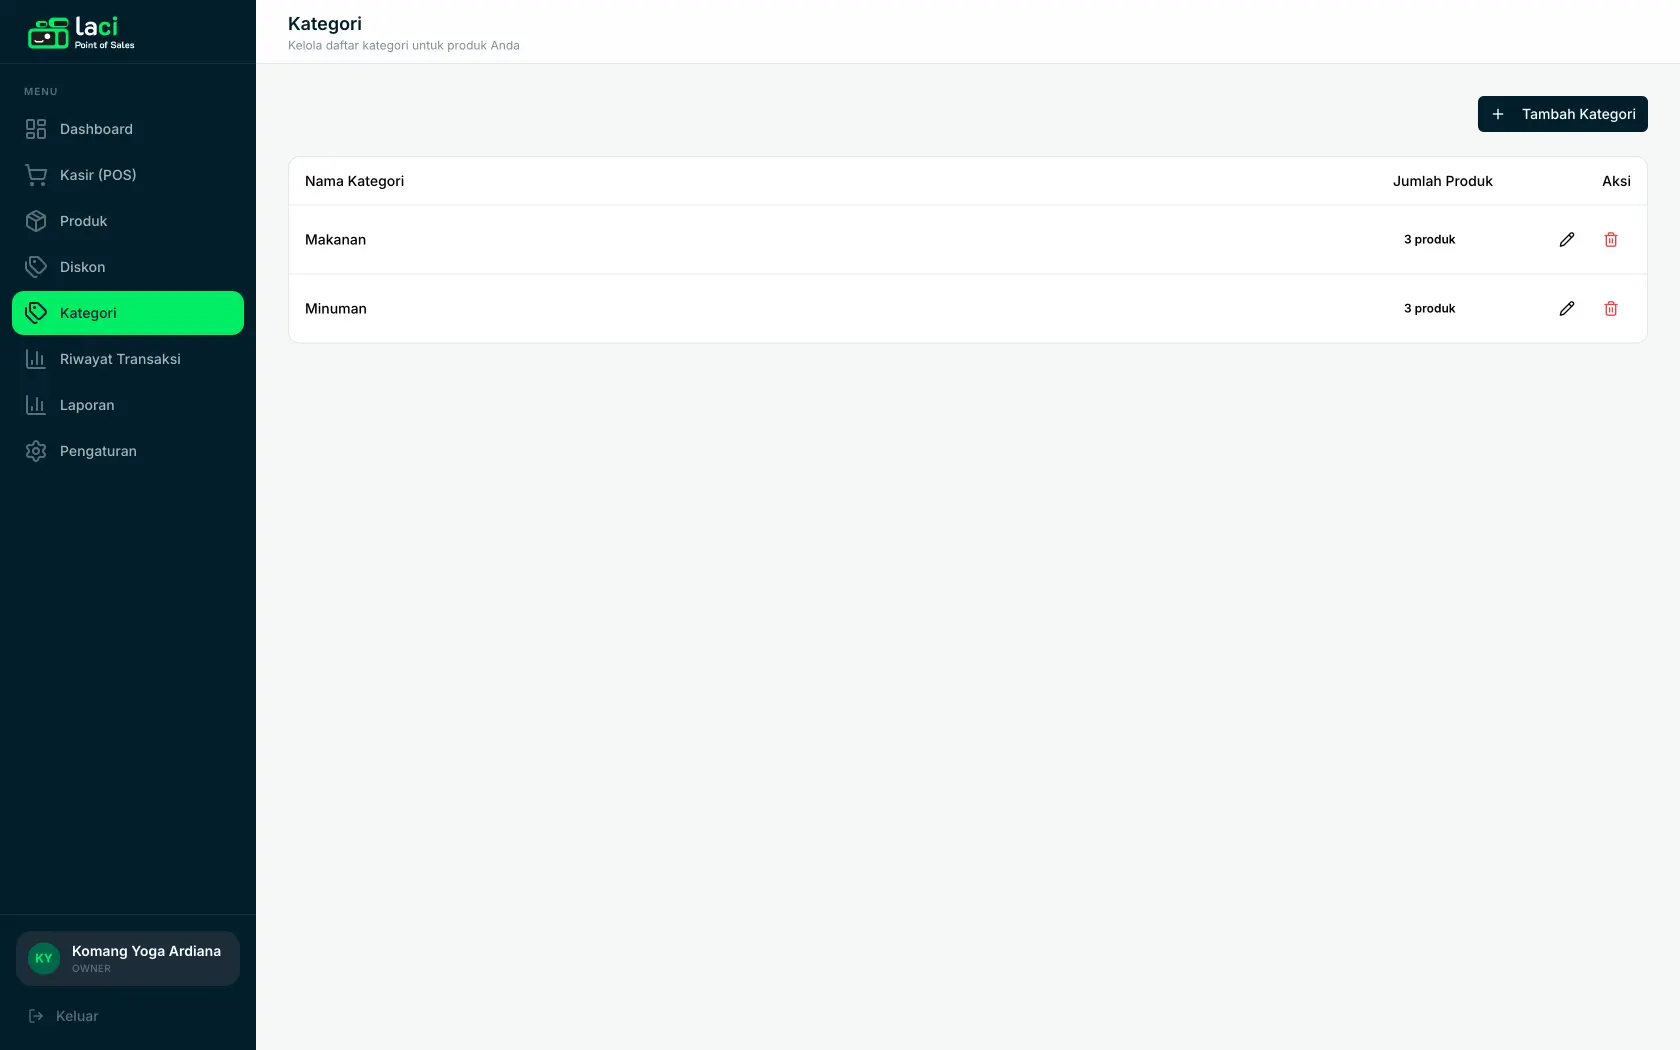Delete the Makanan category with trash icon
The height and width of the screenshot is (1050, 1680).
1611,240
